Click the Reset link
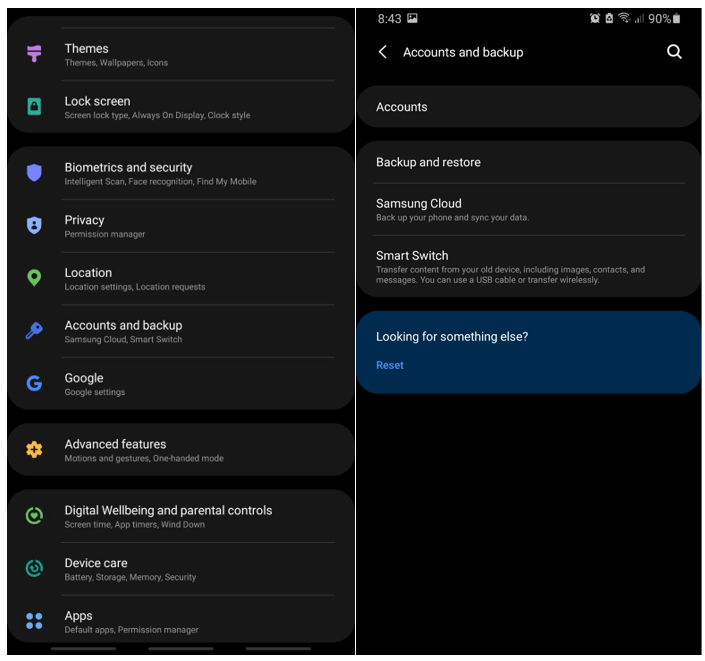The width and height of the screenshot is (705, 661). click(x=390, y=365)
